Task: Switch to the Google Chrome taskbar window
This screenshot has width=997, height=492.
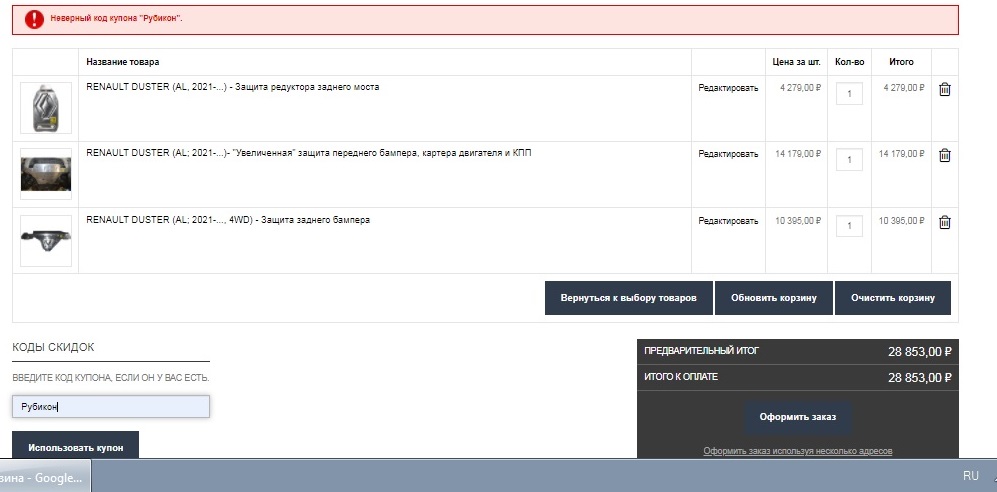Action: 45,478
